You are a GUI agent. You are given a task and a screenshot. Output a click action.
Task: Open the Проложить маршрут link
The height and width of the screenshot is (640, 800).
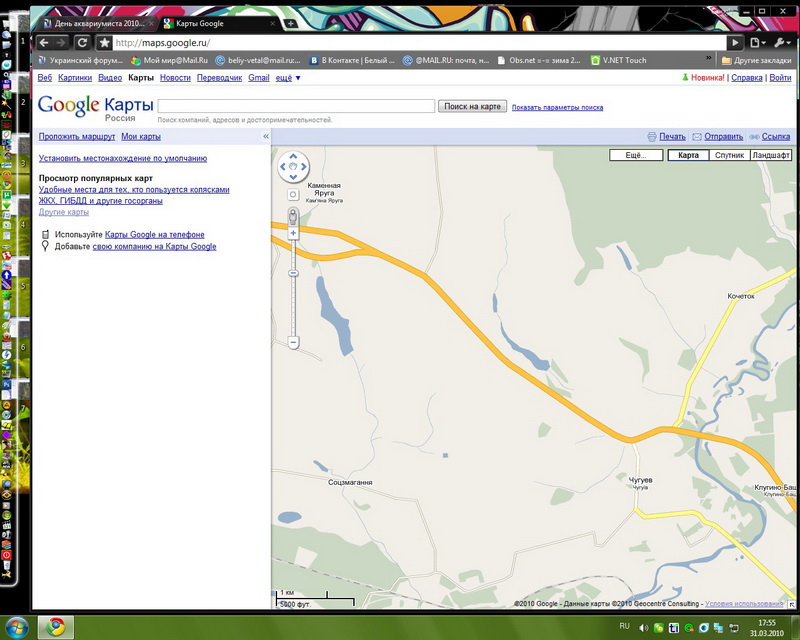click(77, 136)
